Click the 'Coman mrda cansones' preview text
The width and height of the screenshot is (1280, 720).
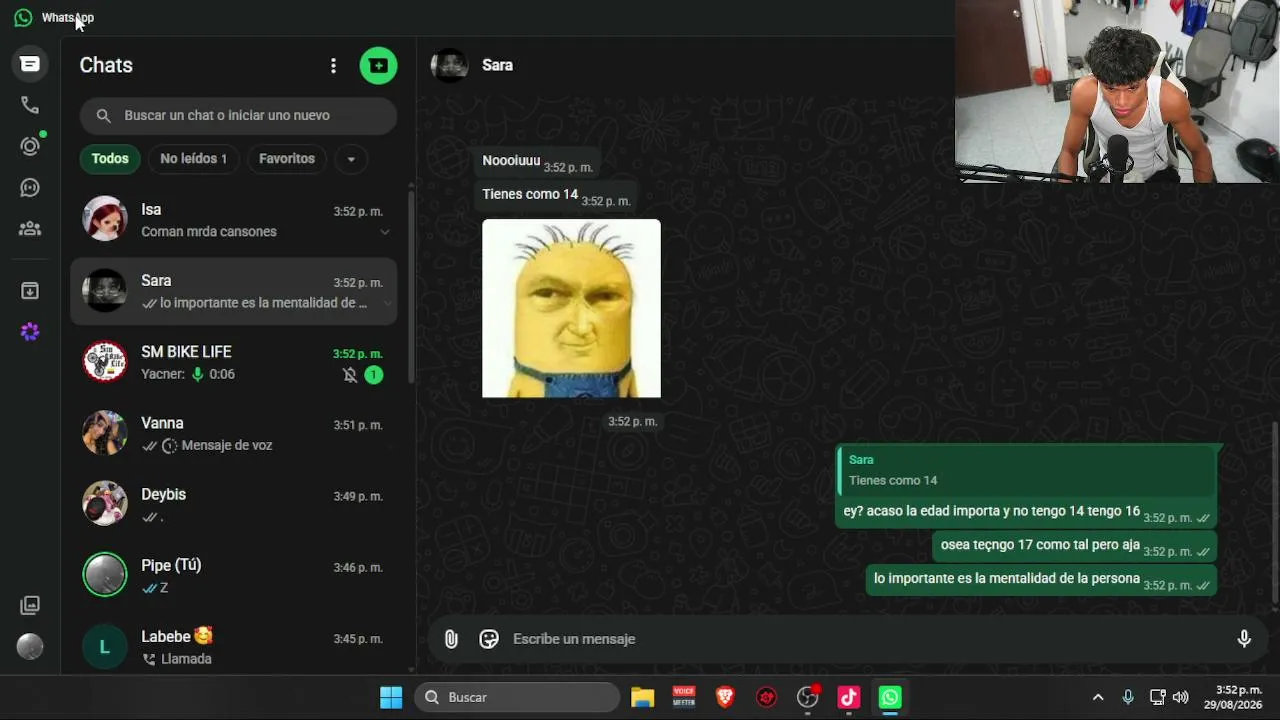tap(209, 232)
